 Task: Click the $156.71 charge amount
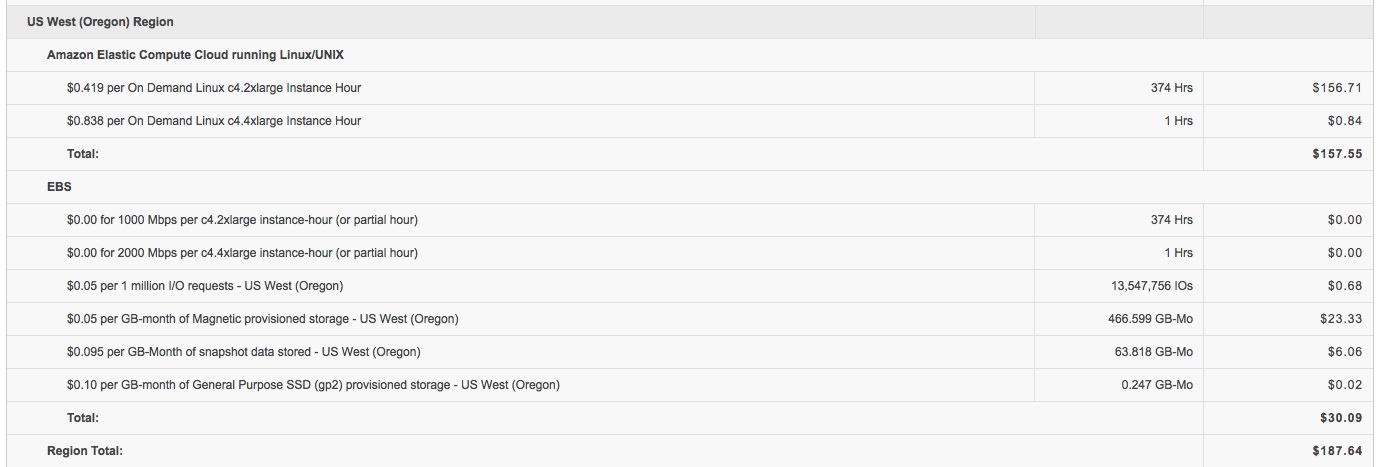[1337, 88]
